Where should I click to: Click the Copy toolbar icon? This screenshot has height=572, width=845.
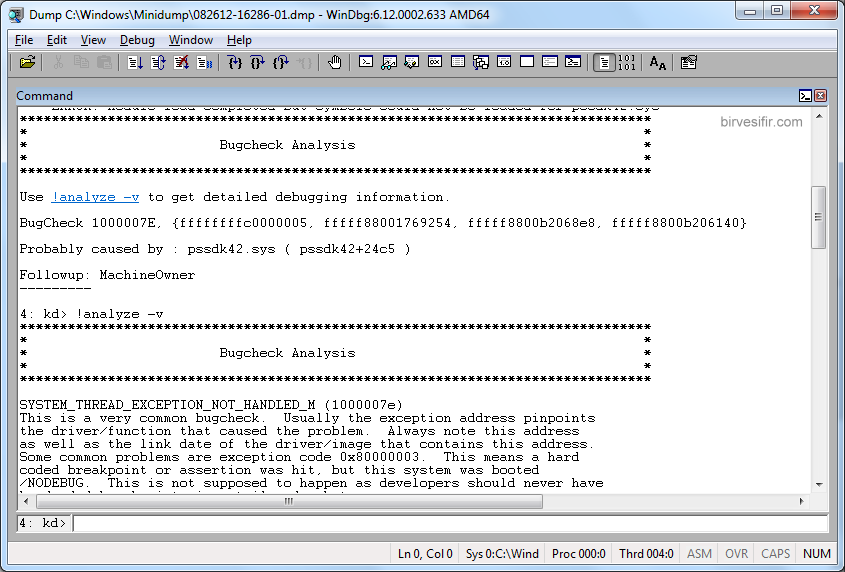click(x=81, y=63)
